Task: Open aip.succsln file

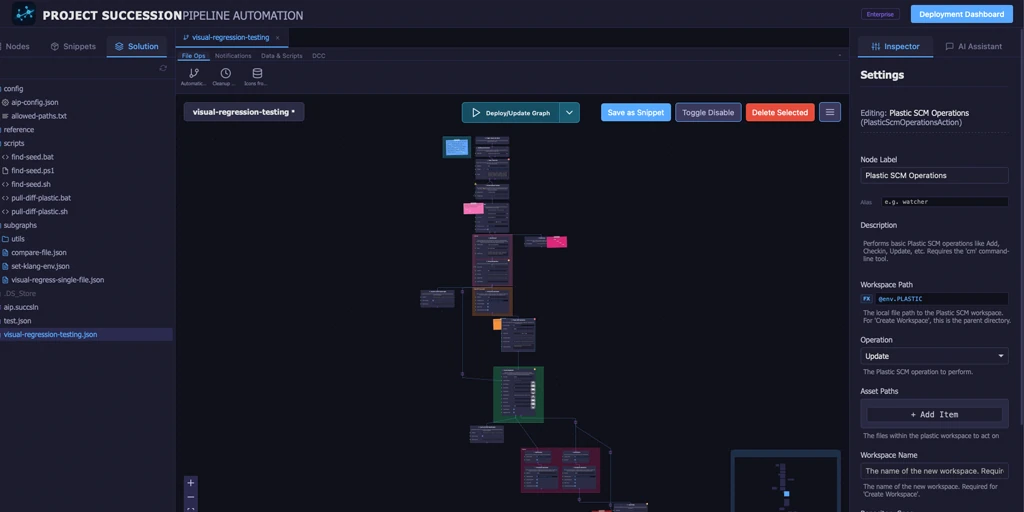Action: [x=22, y=307]
